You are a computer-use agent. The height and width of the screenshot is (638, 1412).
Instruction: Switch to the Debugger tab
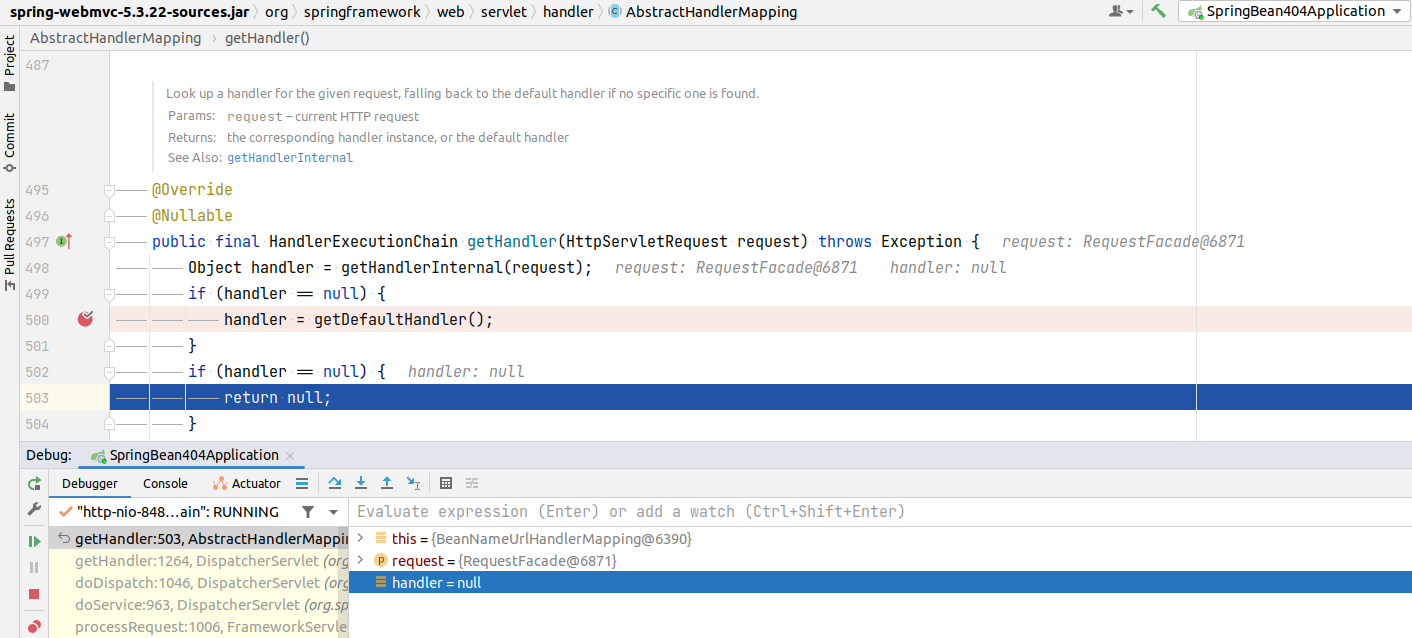coord(90,483)
